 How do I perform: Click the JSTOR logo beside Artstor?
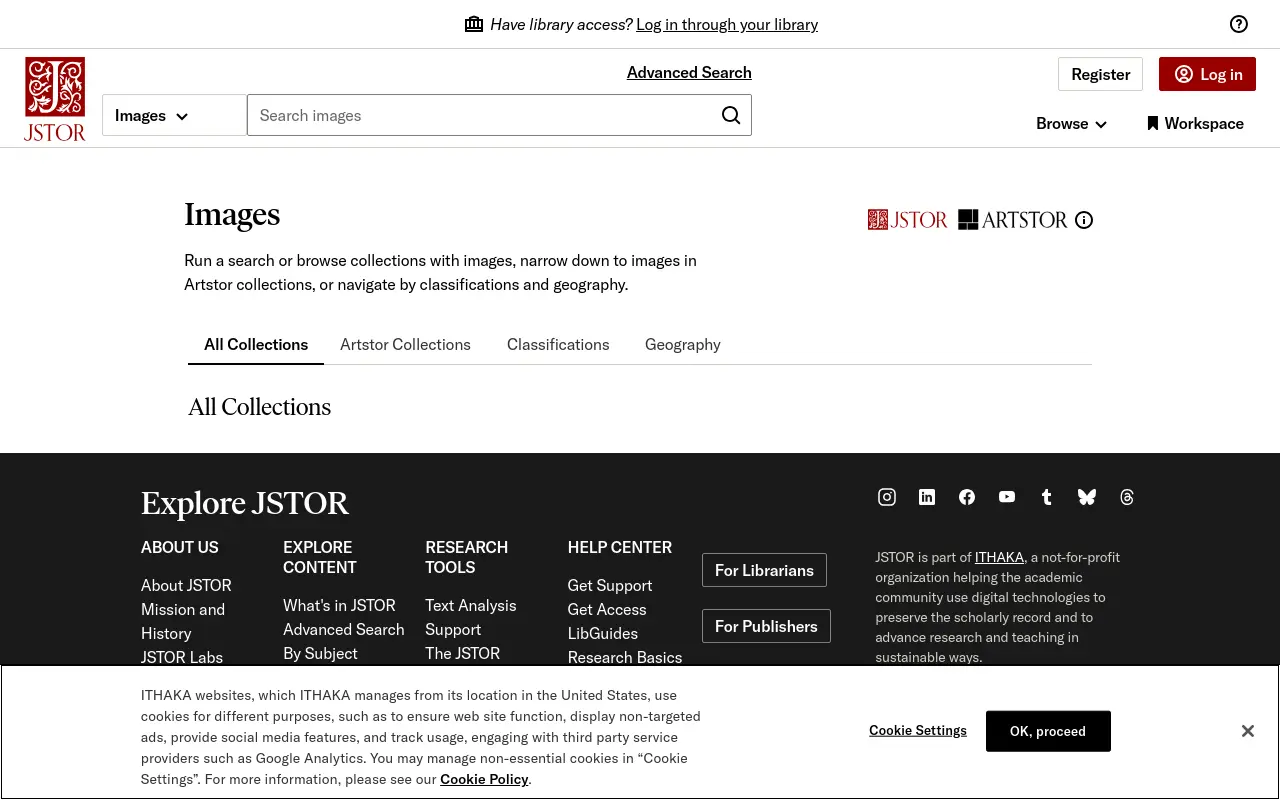point(907,220)
